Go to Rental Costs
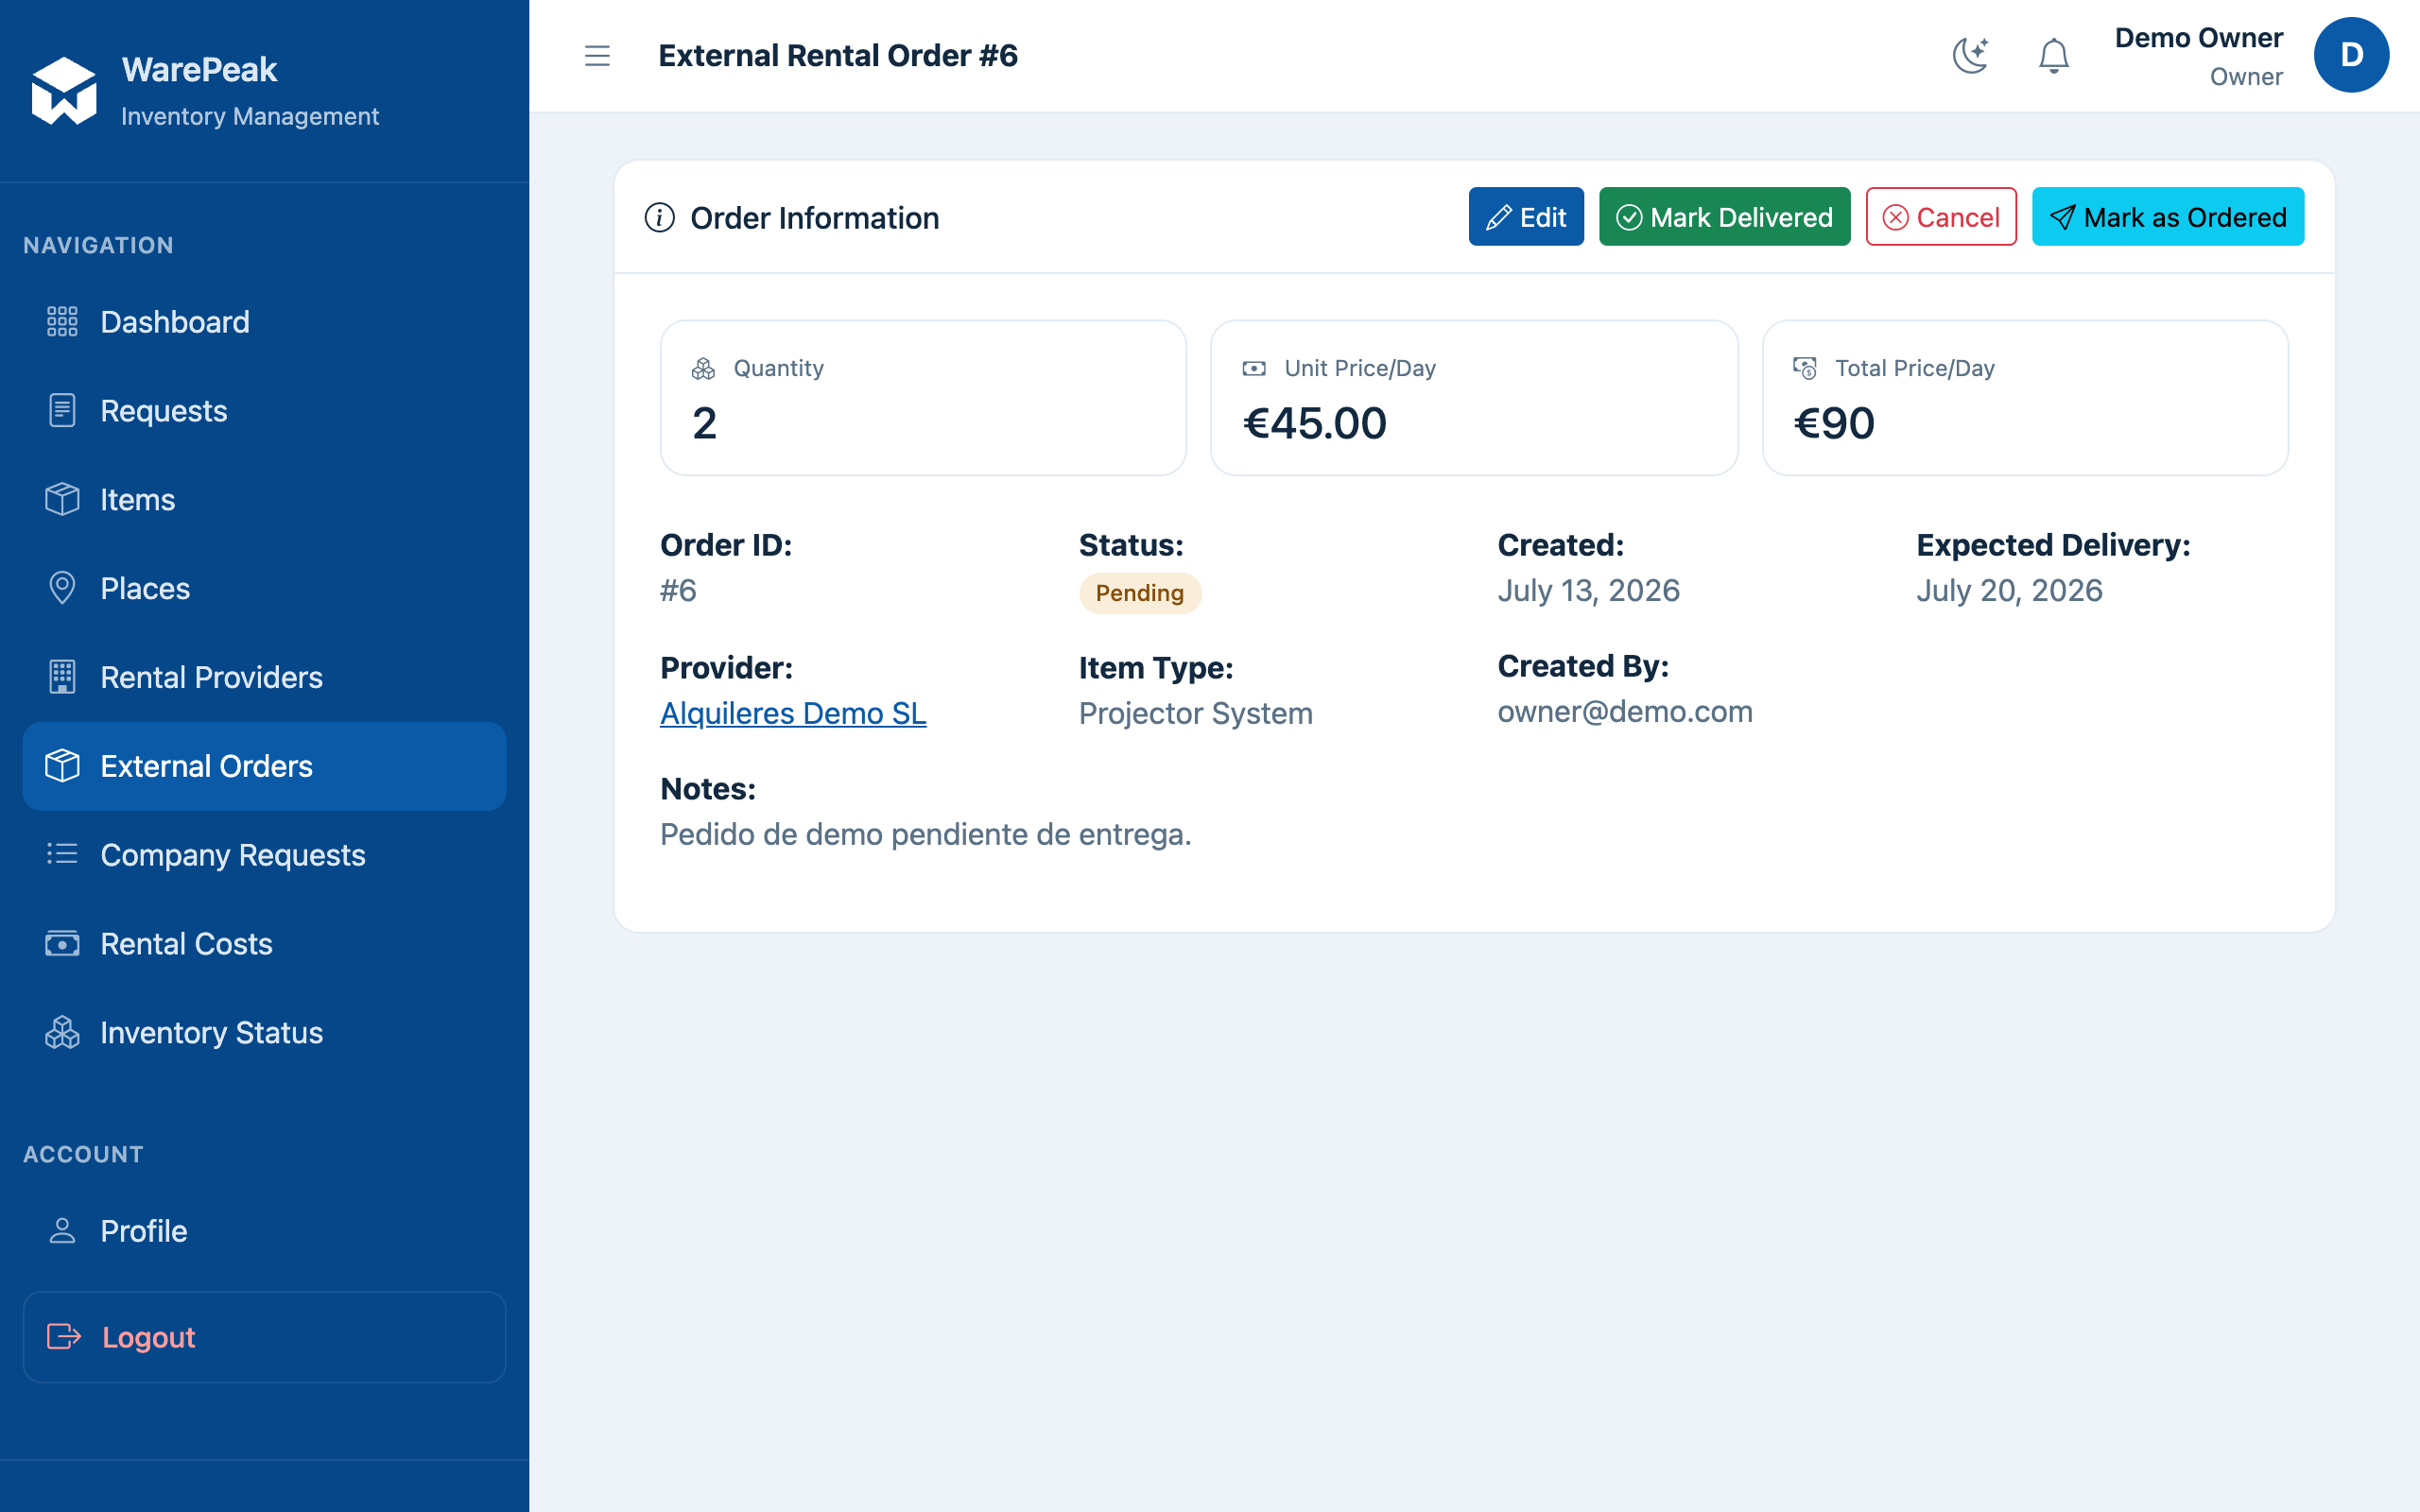This screenshot has height=1512, width=2420. (x=265, y=944)
